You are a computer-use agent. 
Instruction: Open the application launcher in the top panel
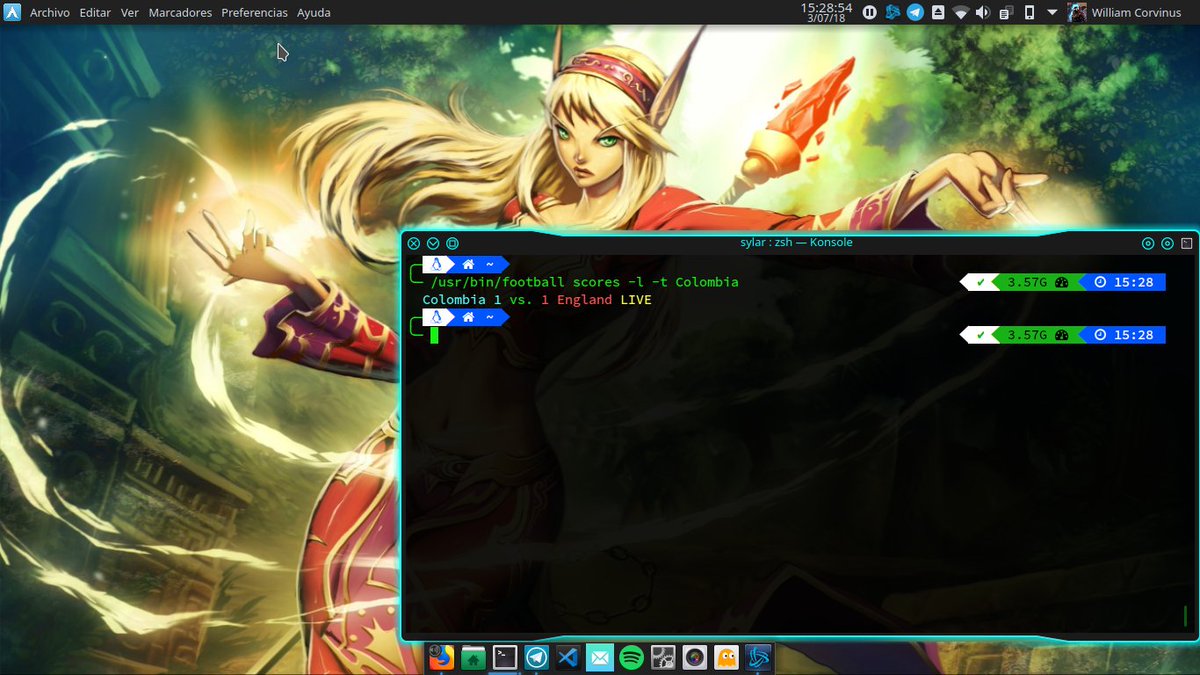pyautogui.click(x=12, y=12)
